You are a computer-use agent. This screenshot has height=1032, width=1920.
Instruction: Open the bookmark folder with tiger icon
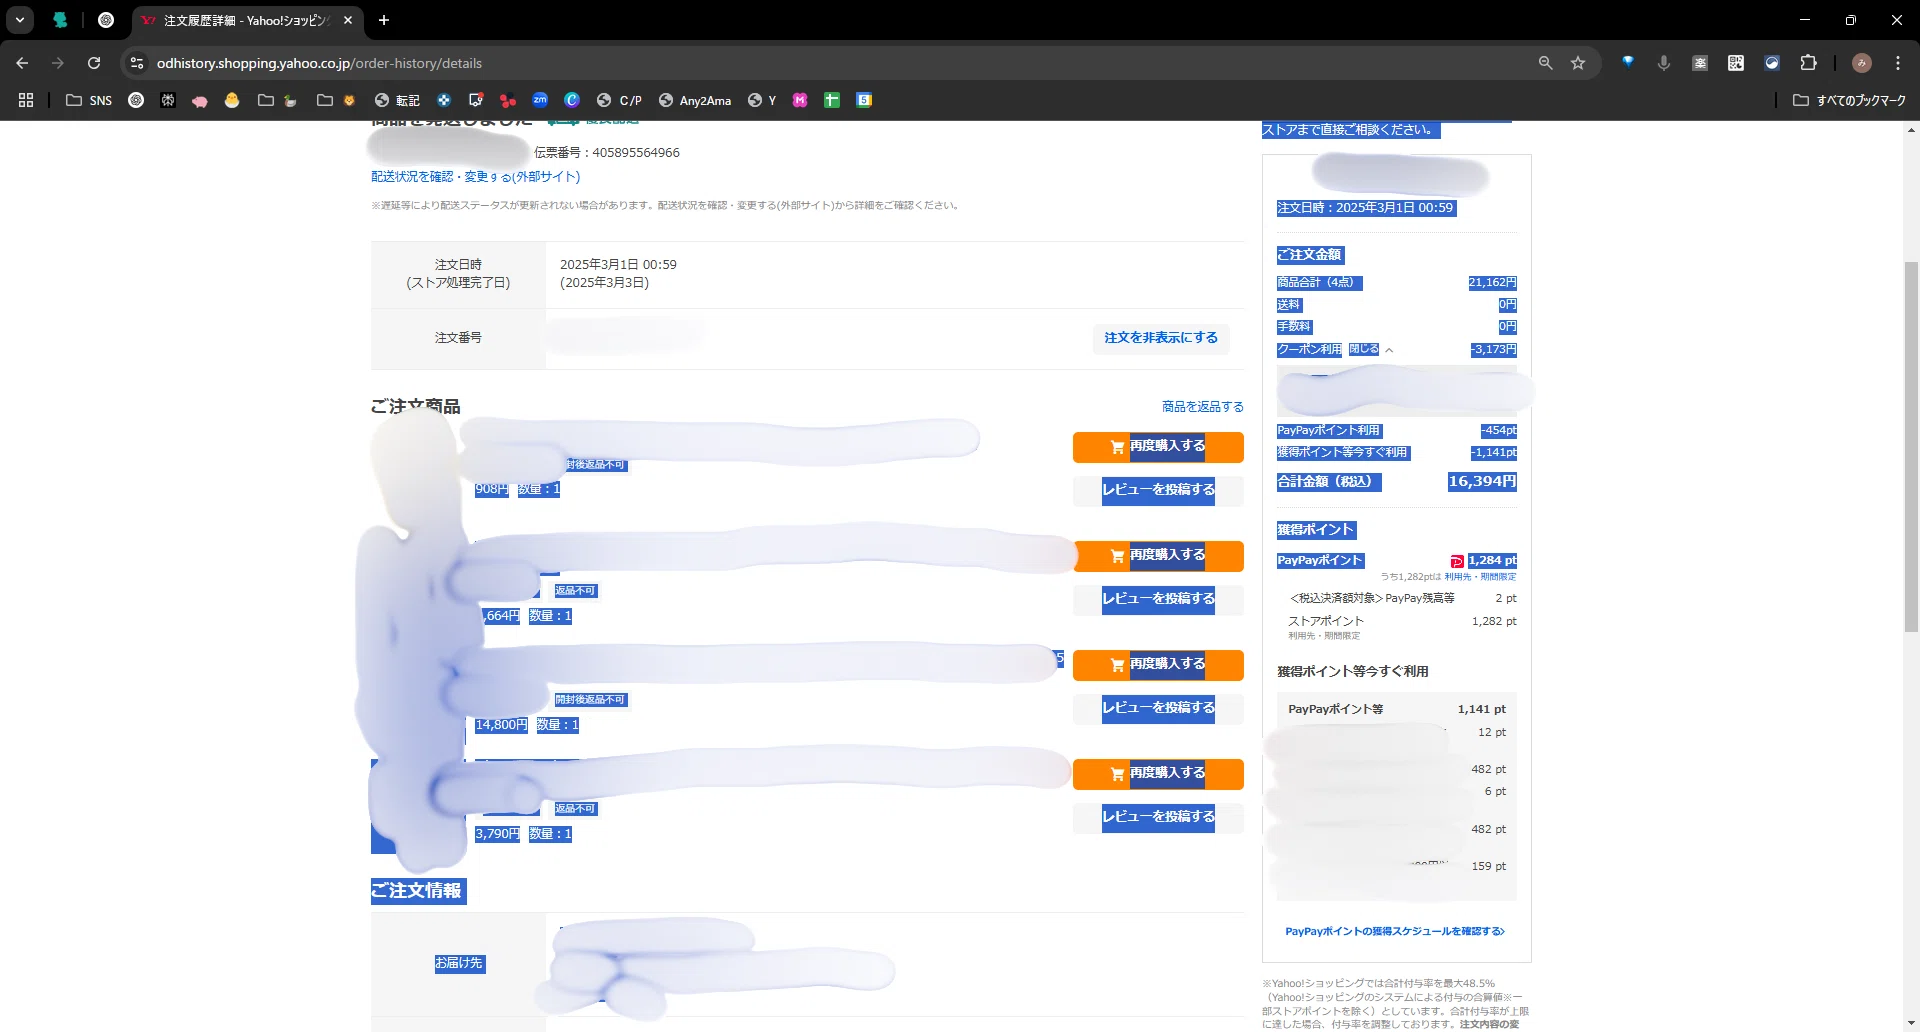coord(337,100)
